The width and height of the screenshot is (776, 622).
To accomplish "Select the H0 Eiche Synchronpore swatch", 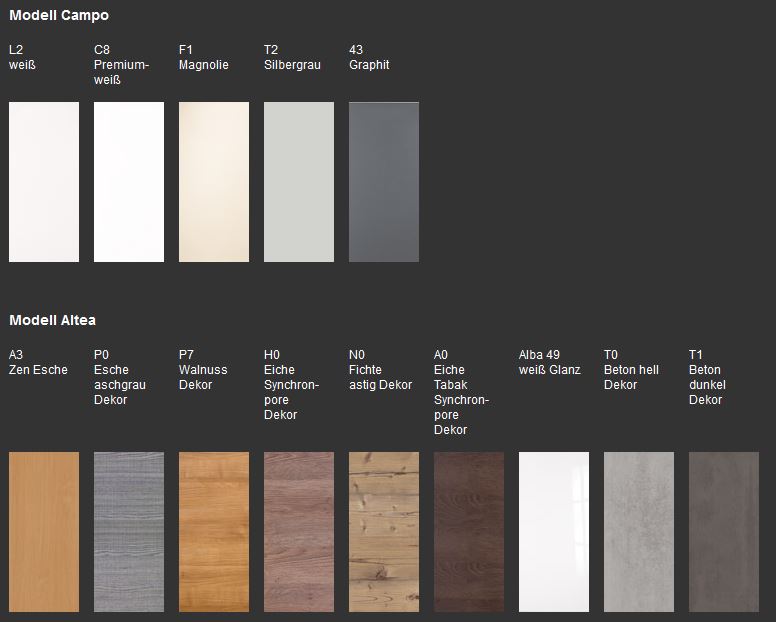I will 299,531.
